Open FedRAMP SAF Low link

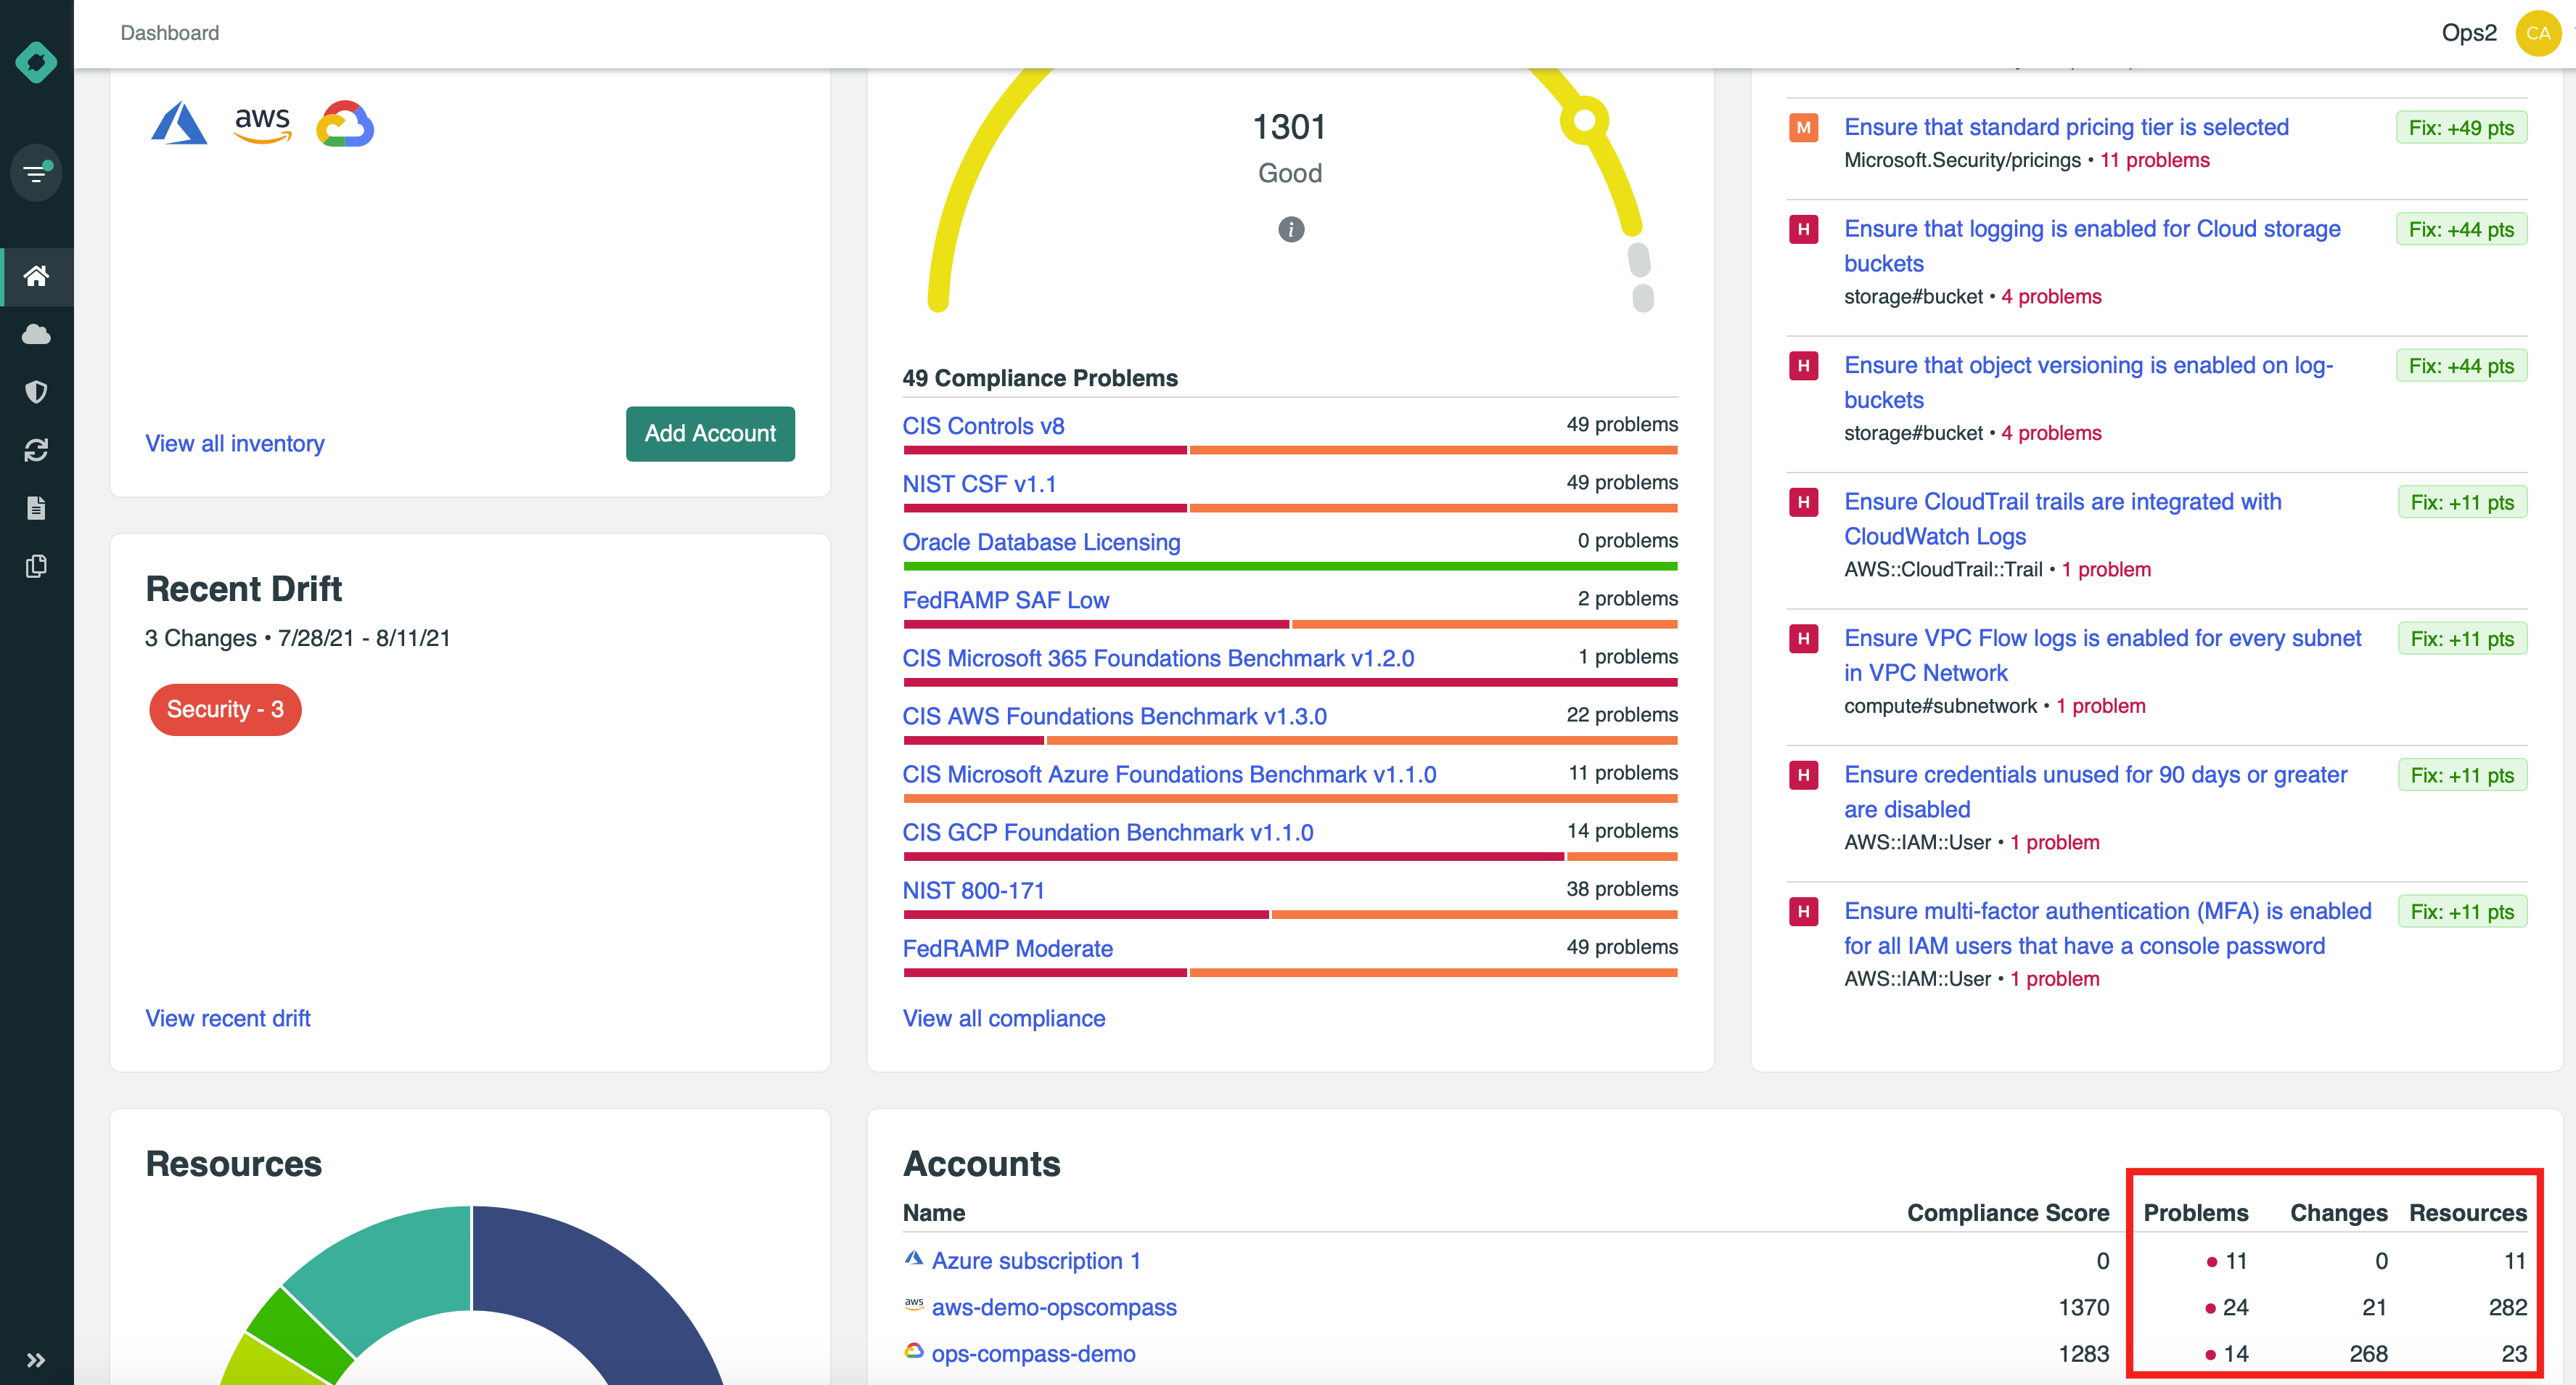click(x=1005, y=600)
